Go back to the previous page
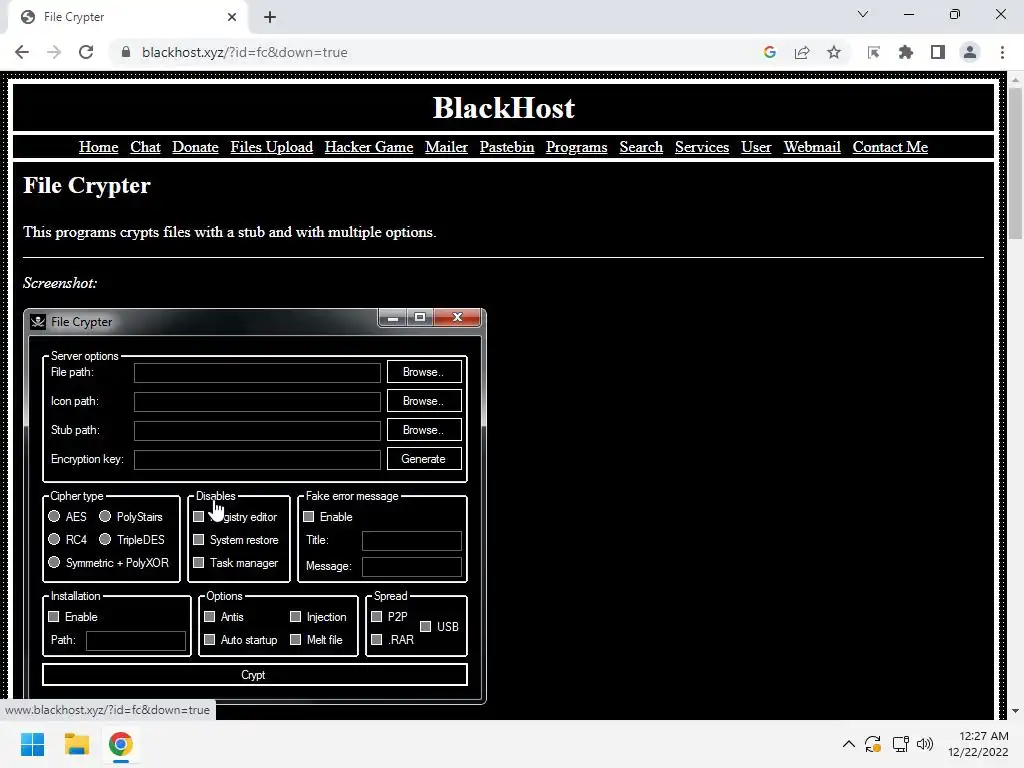The height and width of the screenshot is (768, 1024). tap(22, 52)
